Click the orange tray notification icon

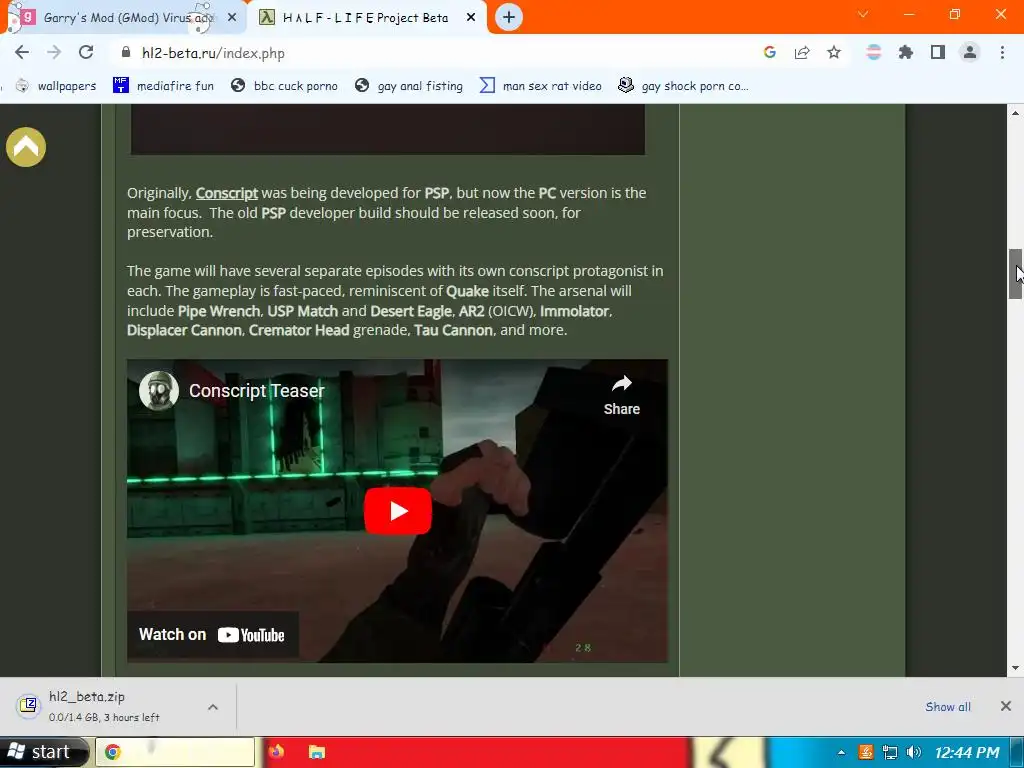pyautogui.click(x=866, y=752)
